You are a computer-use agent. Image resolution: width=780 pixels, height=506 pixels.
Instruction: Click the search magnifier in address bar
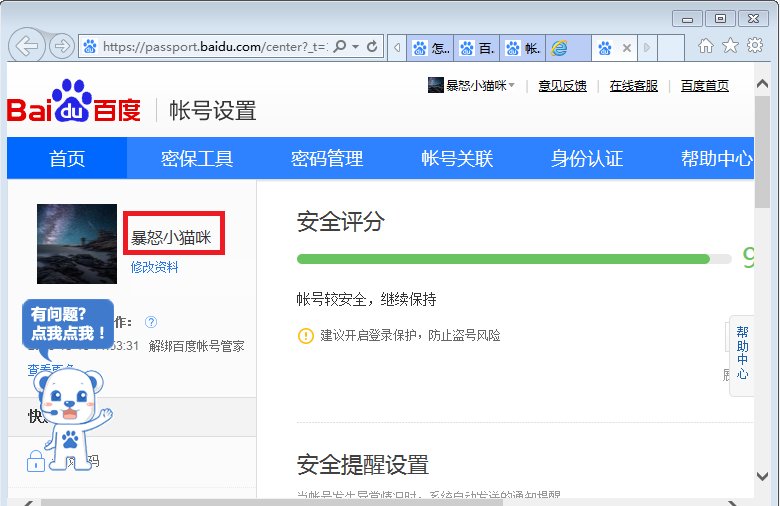[340, 47]
